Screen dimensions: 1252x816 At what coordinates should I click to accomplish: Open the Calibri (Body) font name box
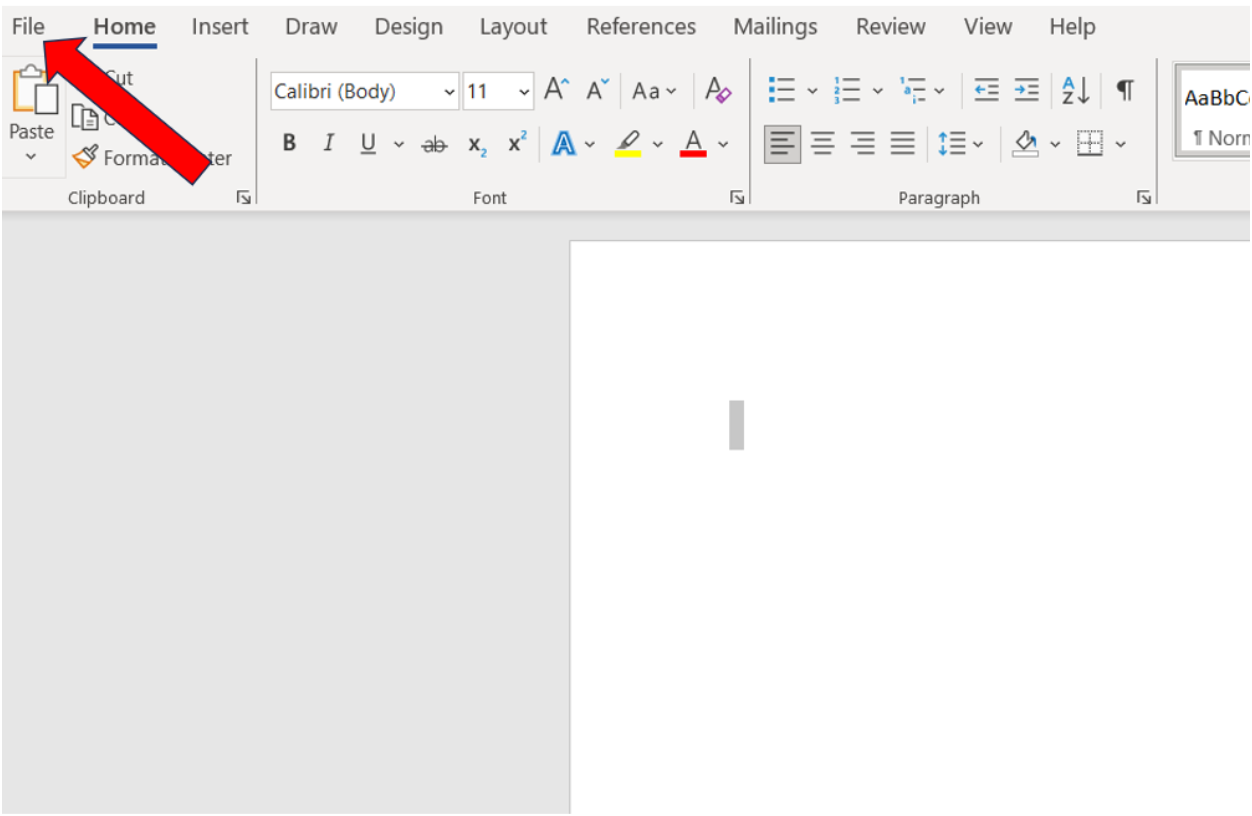click(x=364, y=91)
